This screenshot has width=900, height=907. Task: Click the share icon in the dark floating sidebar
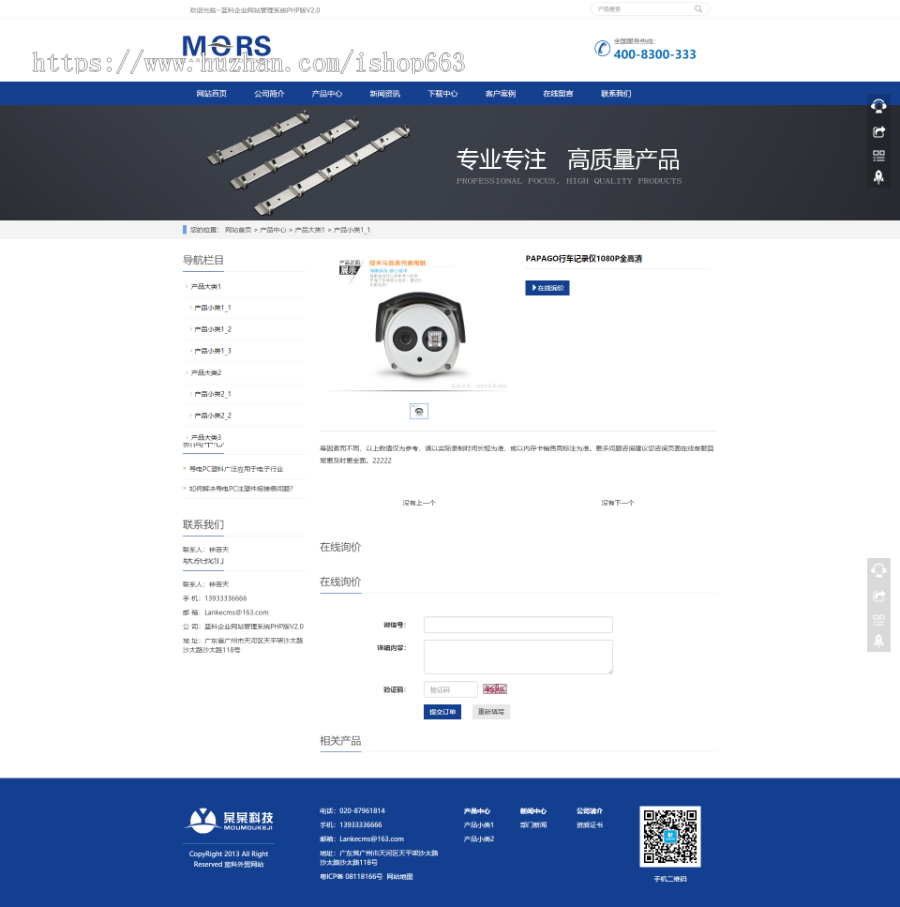pos(880,131)
